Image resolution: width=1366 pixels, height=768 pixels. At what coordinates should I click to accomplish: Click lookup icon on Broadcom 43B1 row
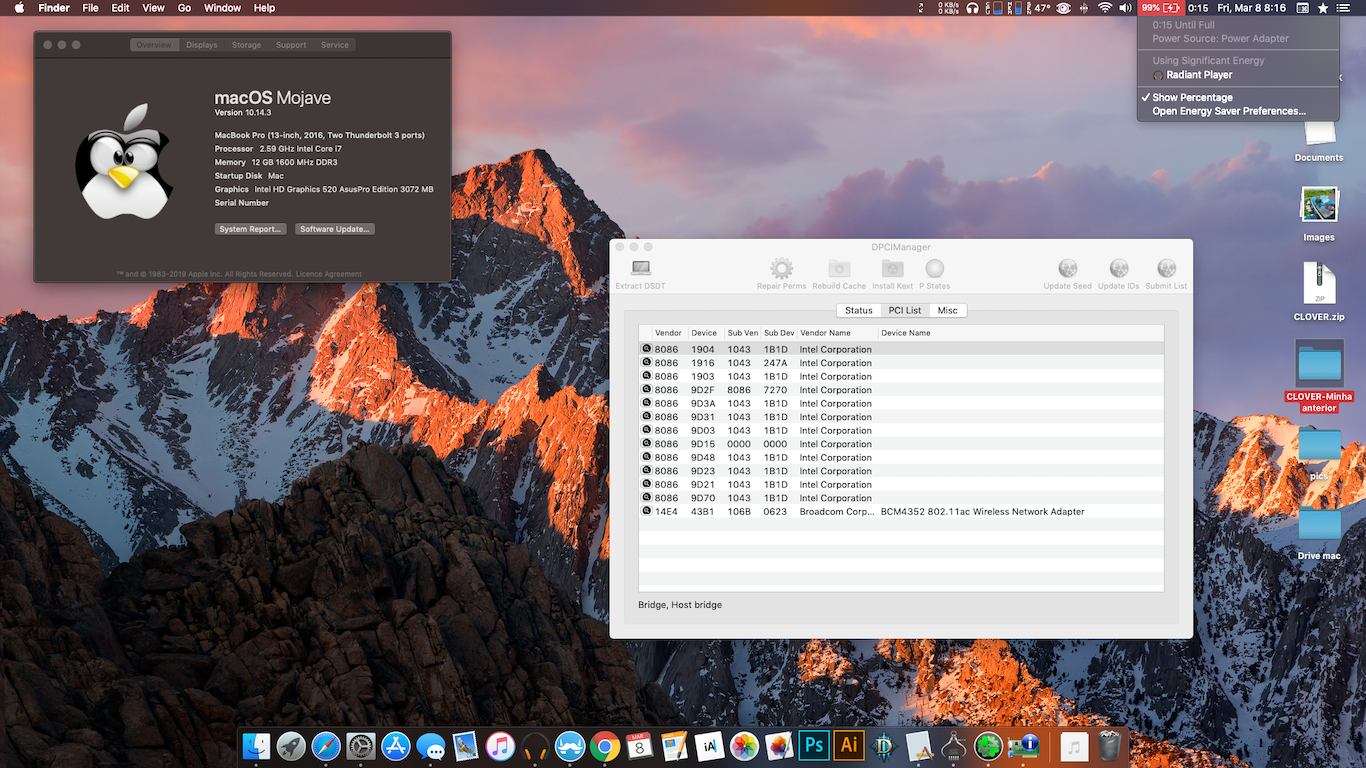pyautogui.click(x=646, y=511)
